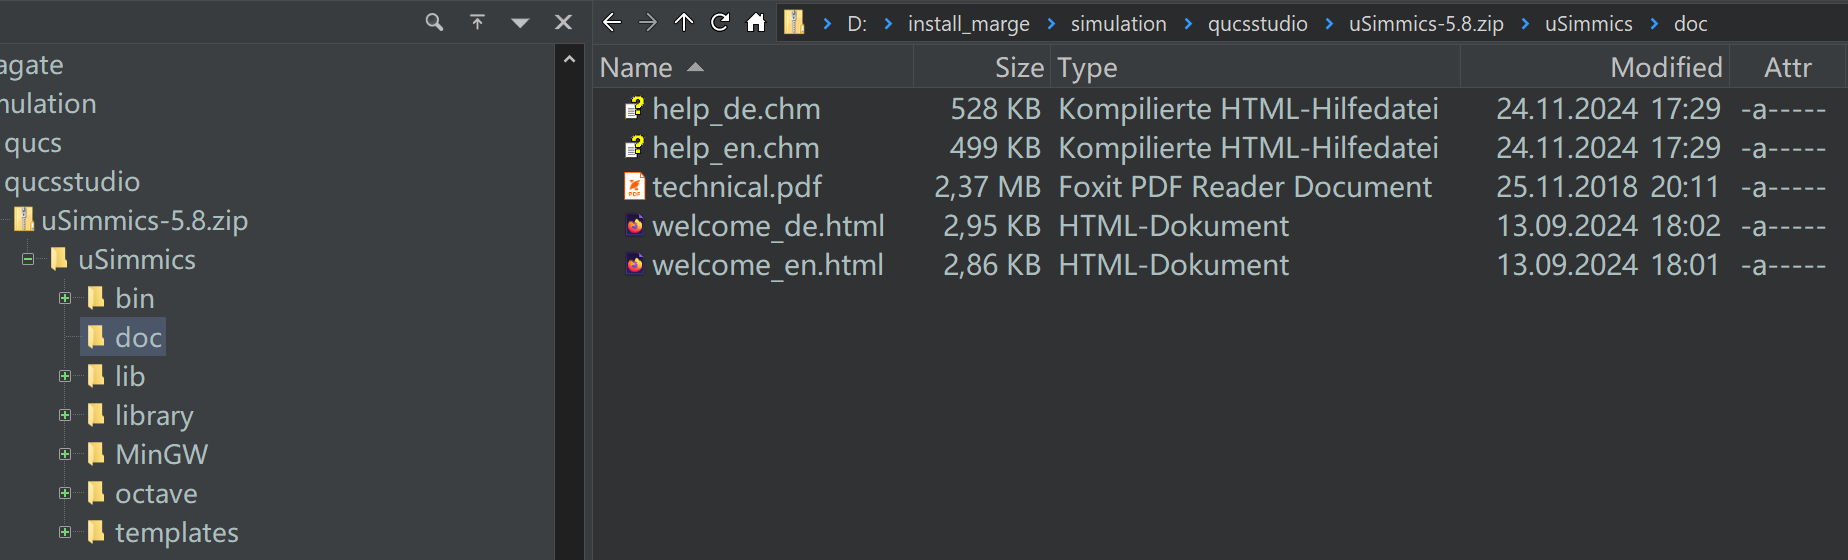Navigate forward with the right arrow
1848x560 pixels.
point(648,22)
